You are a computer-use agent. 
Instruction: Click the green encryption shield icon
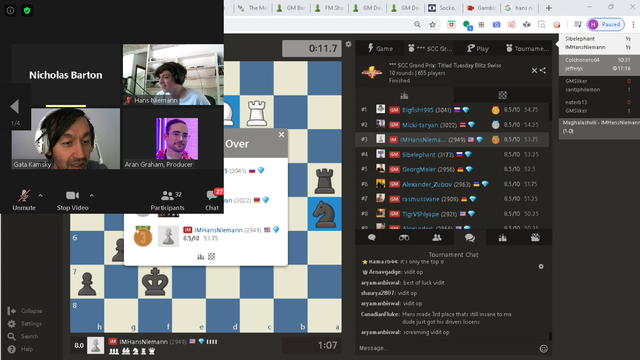click(27, 10)
